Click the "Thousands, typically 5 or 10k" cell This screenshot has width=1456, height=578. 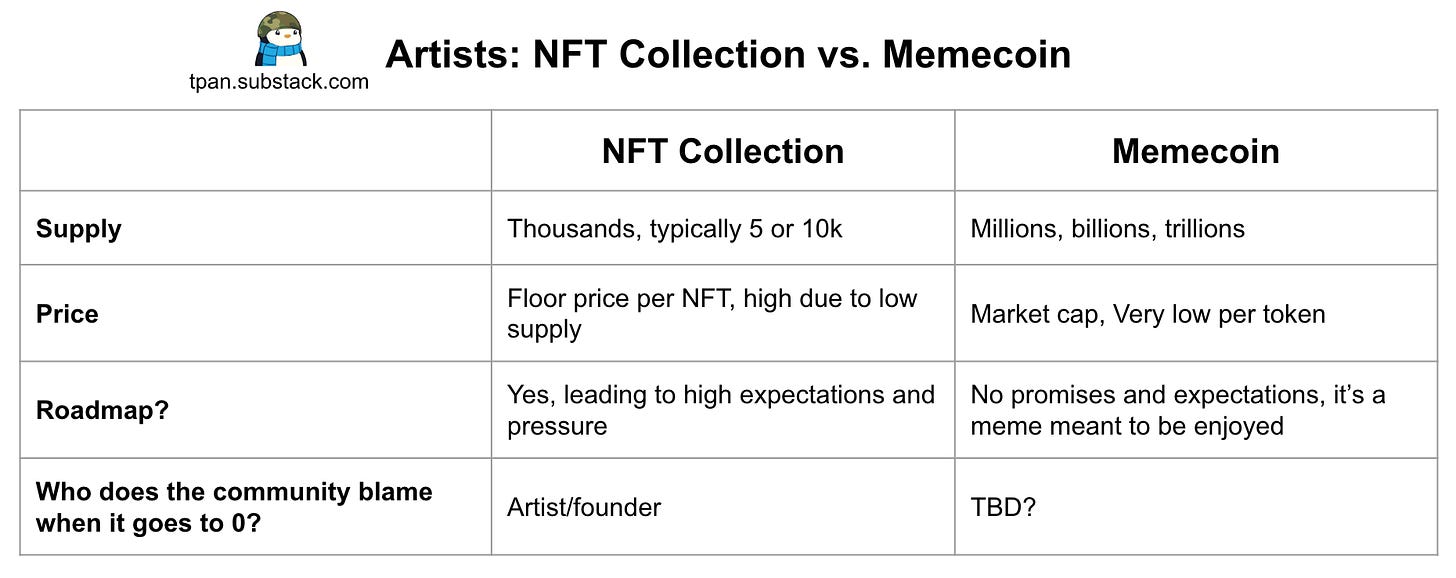(x=675, y=229)
